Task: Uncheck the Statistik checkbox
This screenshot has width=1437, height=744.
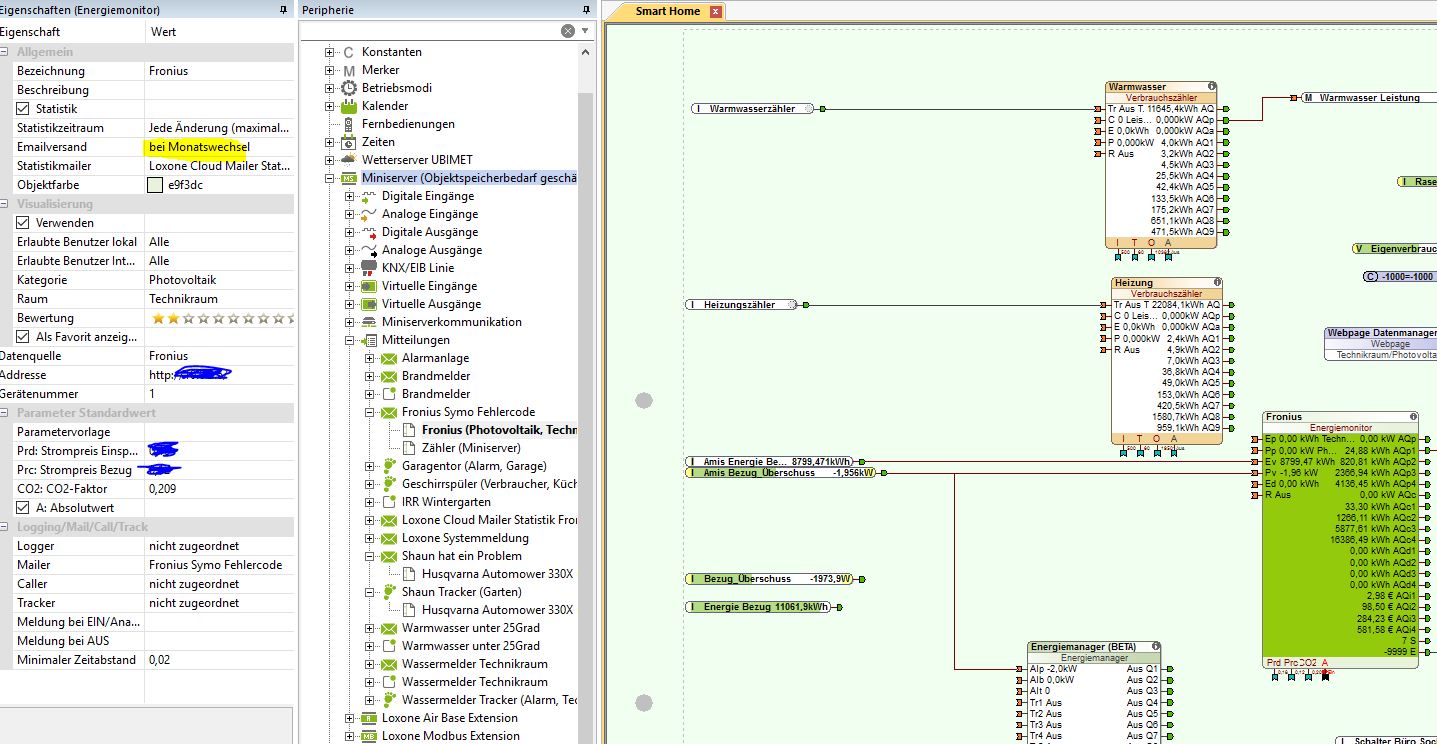Action: coord(23,109)
